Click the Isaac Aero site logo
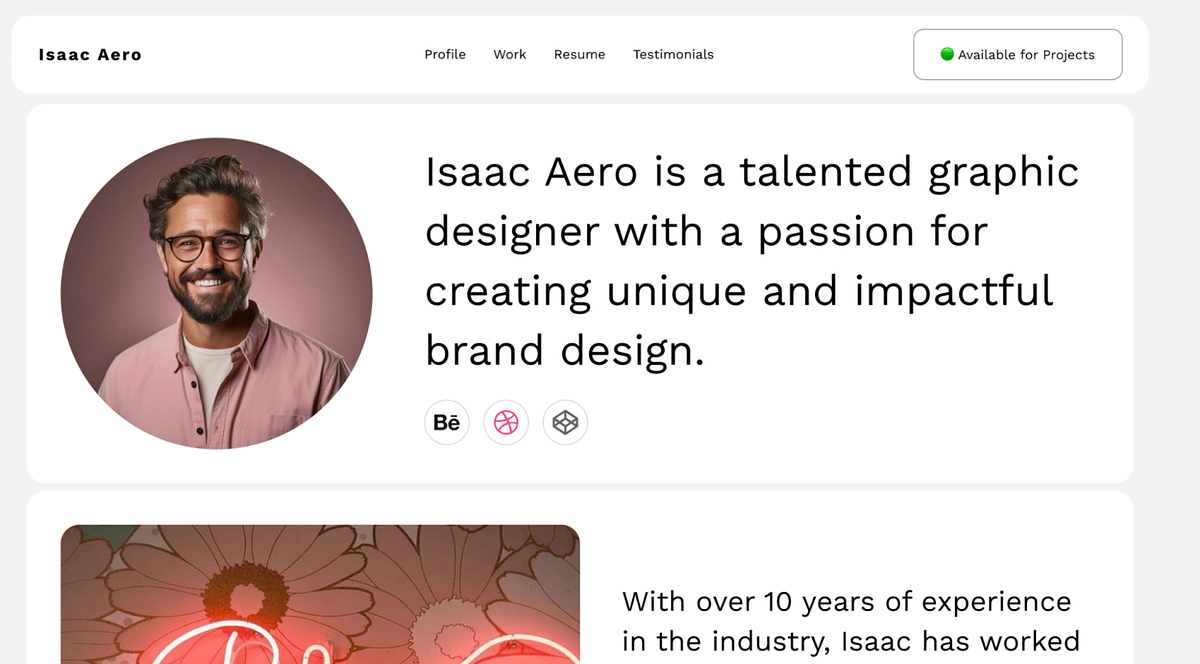Viewport: 1200px width, 664px height. (90, 55)
